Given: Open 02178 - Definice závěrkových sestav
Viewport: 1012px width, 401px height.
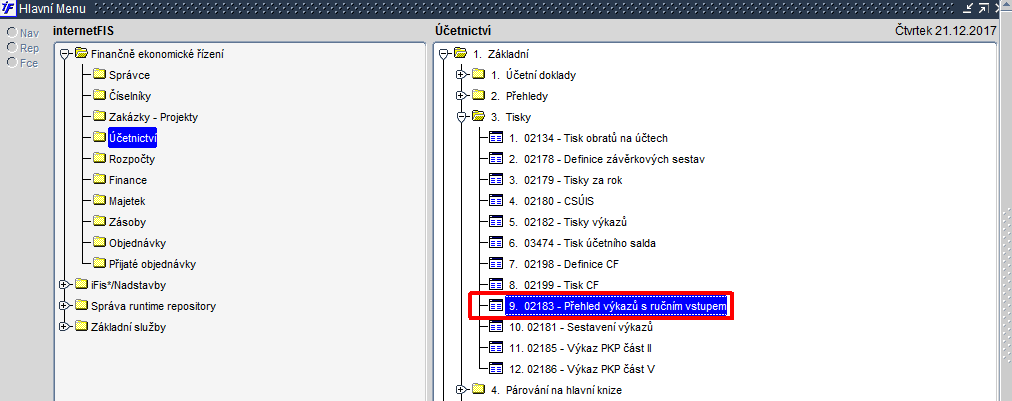Looking at the screenshot, I should click(x=606, y=159).
